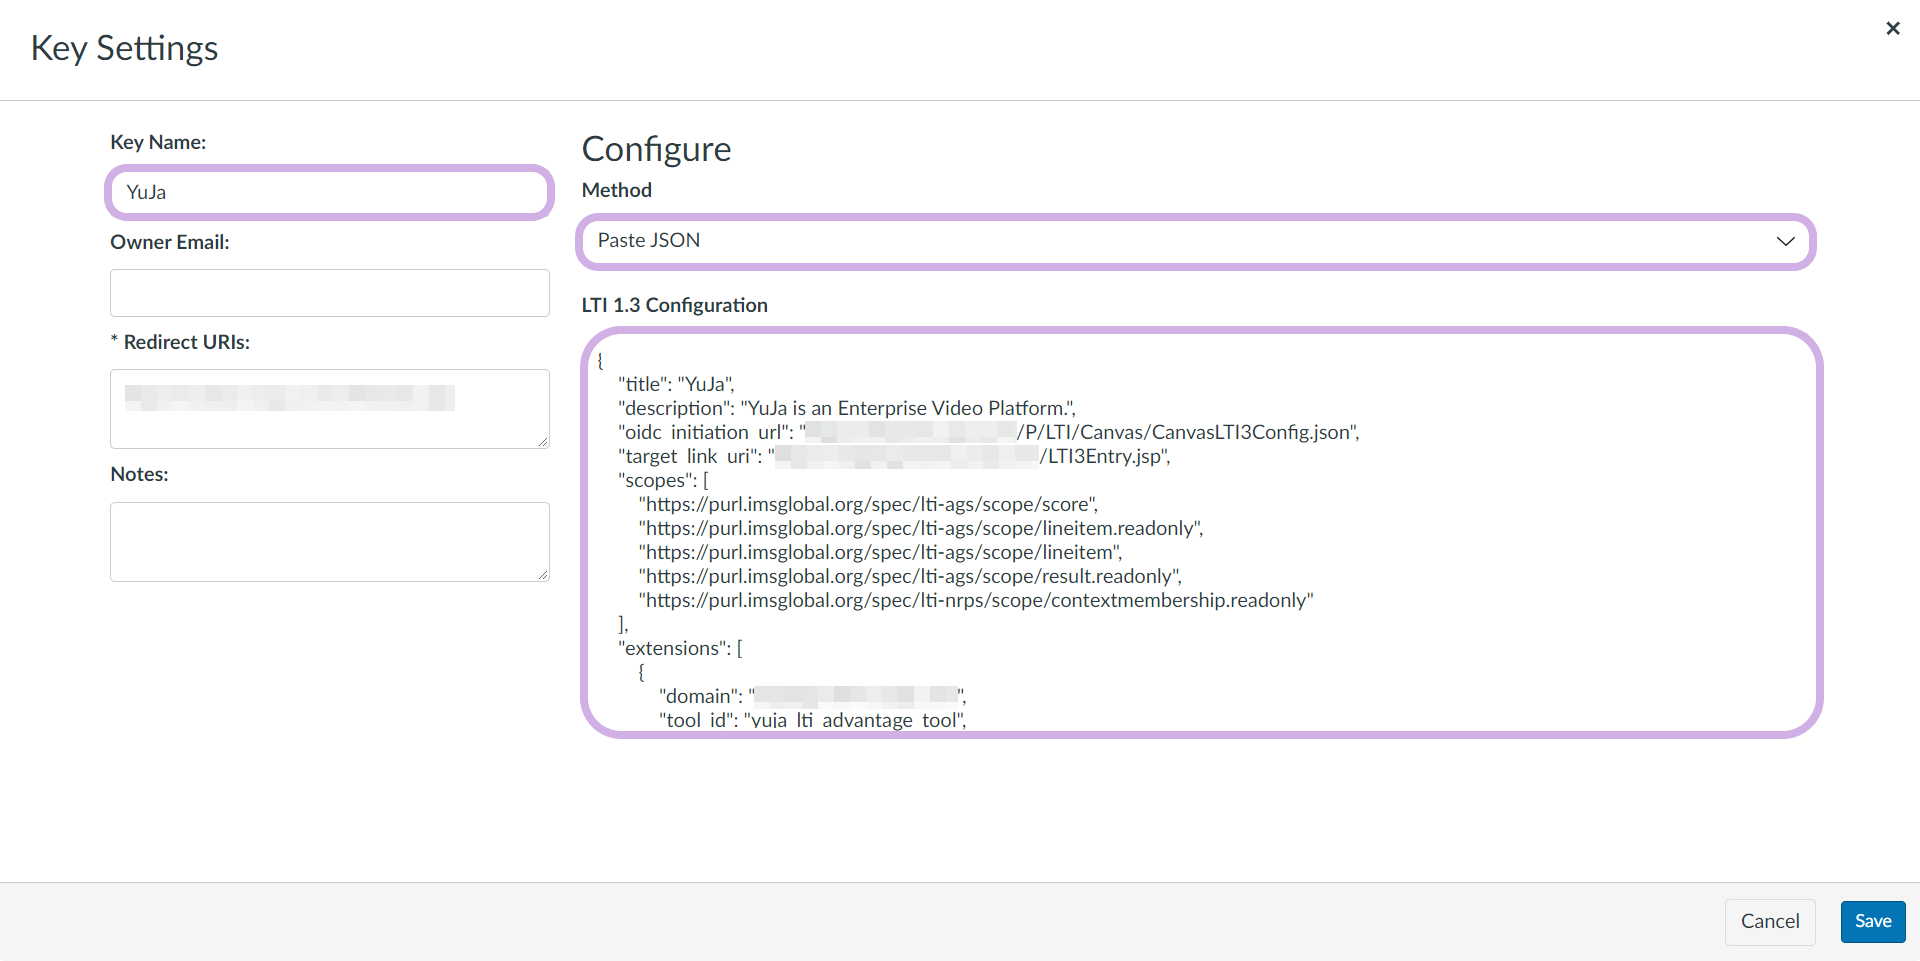This screenshot has height=961, width=1920.
Task: Click the dropdown chevron in the Method selector
Action: pos(1785,241)
